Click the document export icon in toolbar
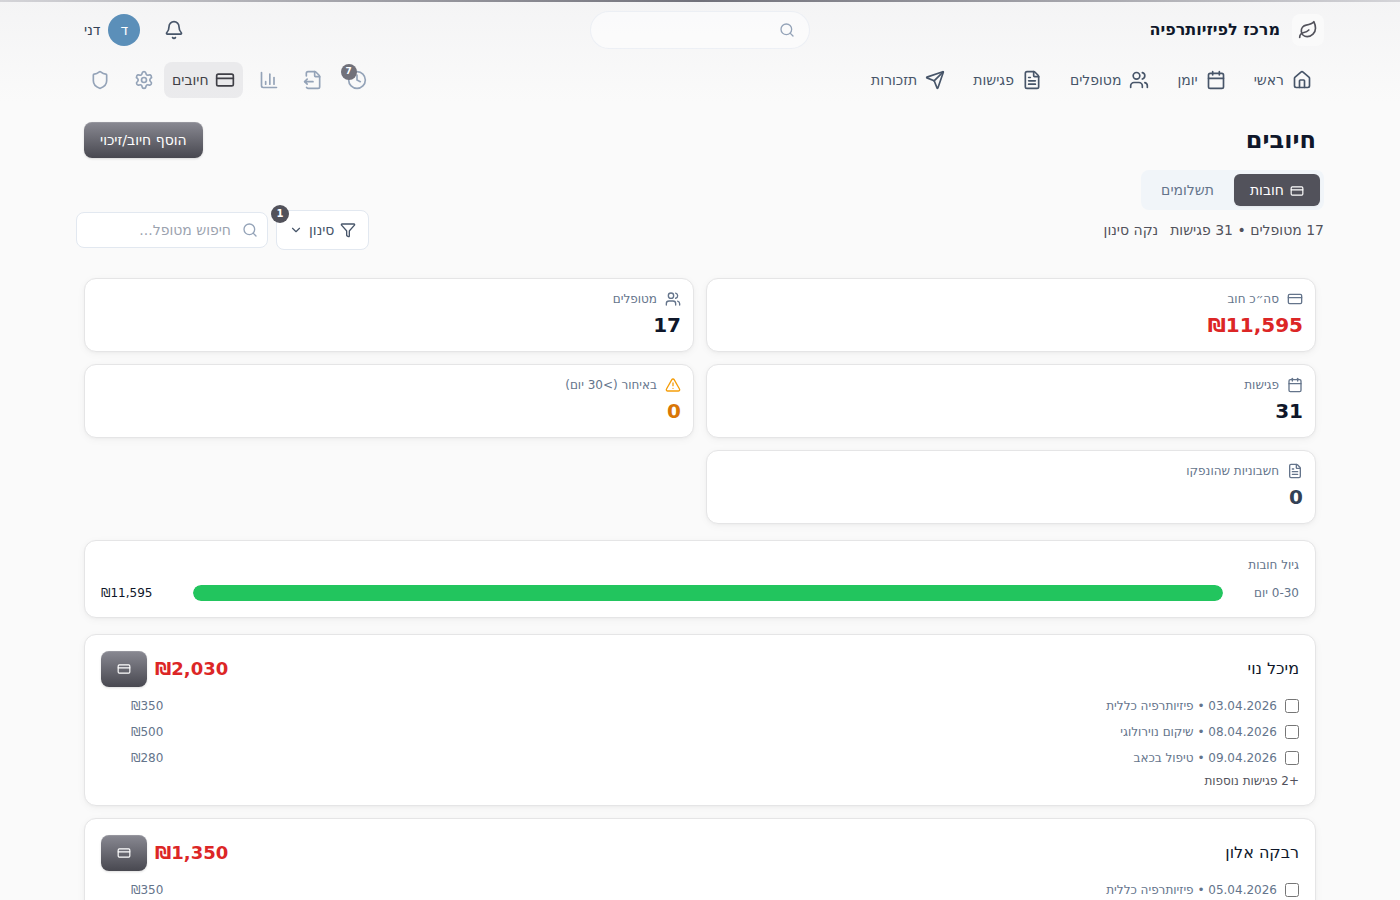The width and height of the screenshot is (1400, 900). 312,80
